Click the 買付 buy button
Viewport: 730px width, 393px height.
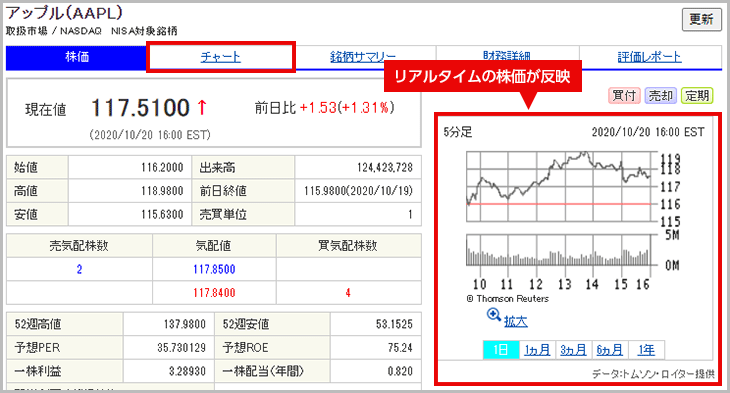tap(624, 95)
